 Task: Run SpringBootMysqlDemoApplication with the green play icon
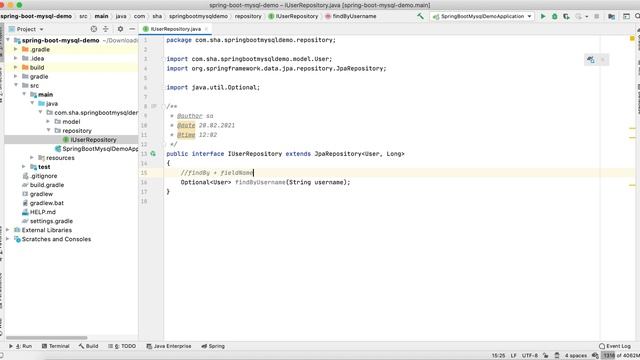point(543,16)
